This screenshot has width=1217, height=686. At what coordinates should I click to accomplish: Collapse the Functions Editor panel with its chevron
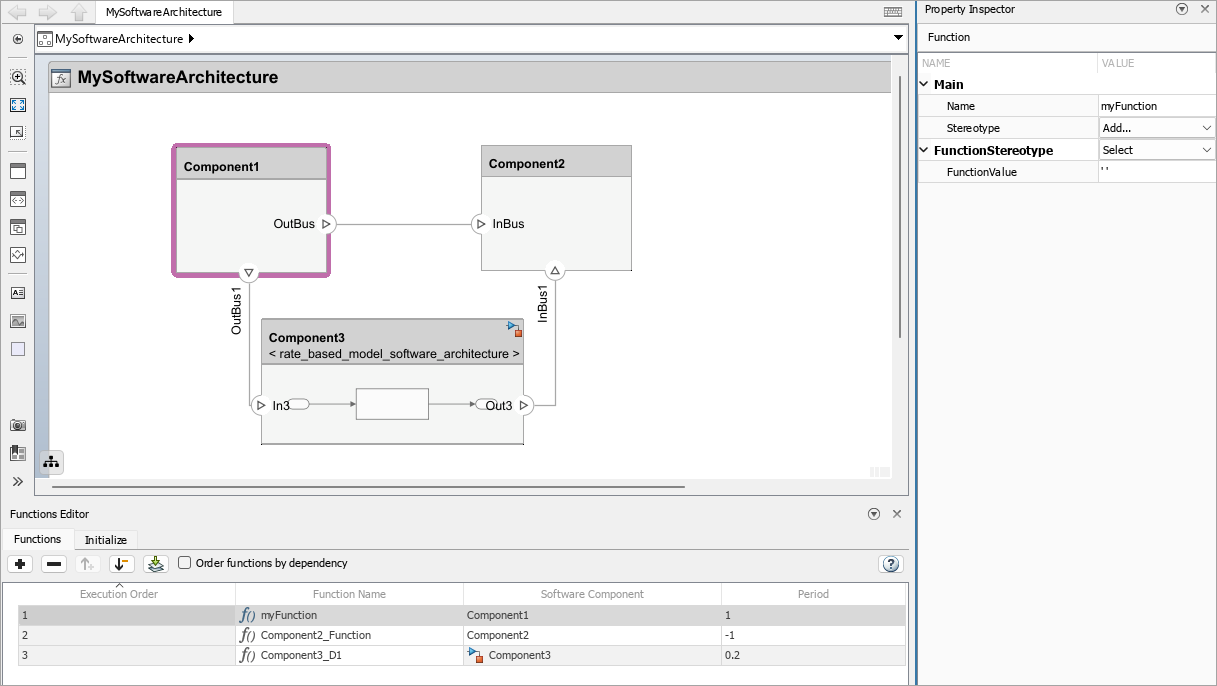point(874,513)
